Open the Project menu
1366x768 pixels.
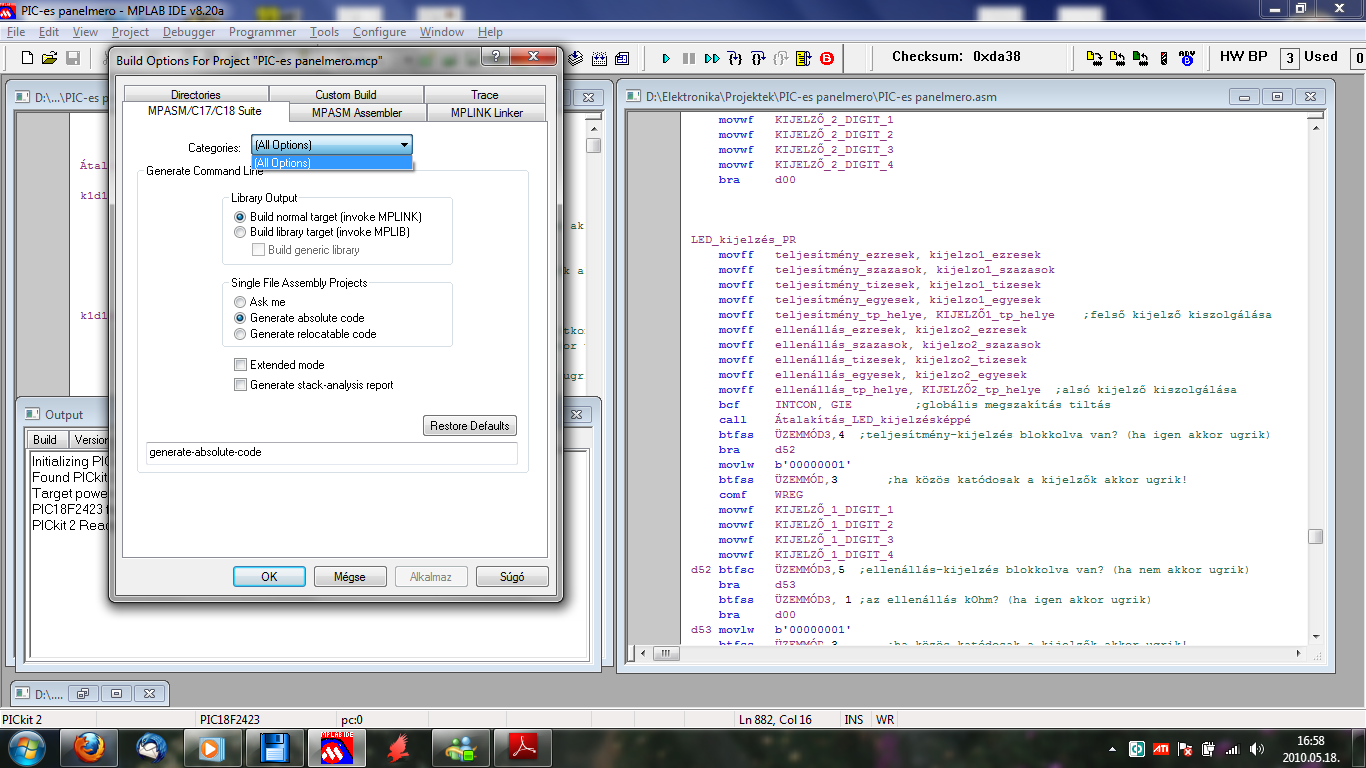point(130,32)
